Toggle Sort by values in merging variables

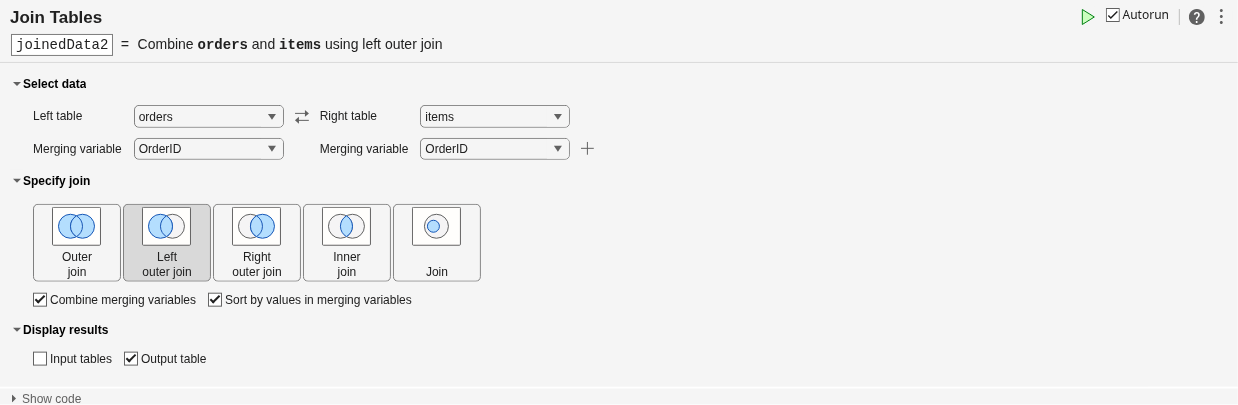point(215,300)
